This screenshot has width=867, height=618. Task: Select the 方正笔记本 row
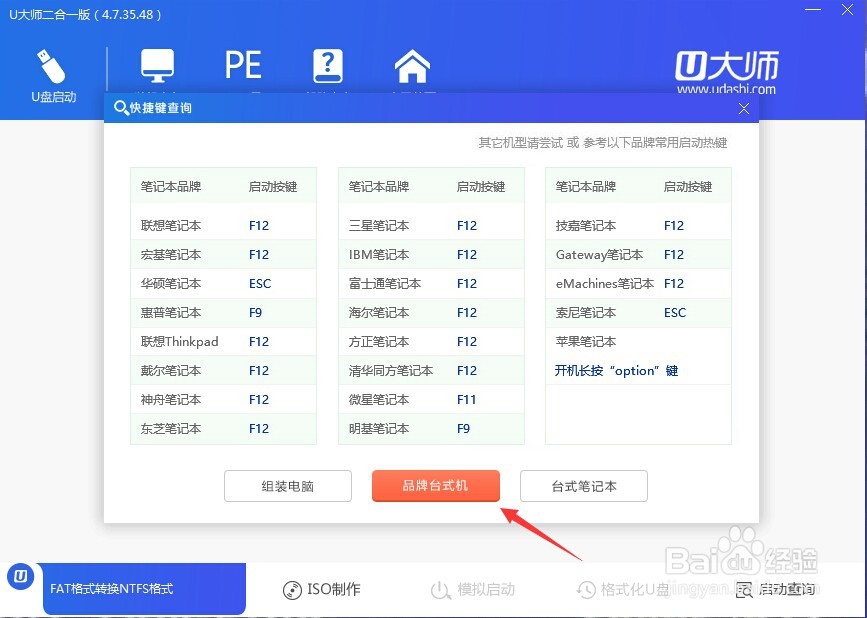pyautogui.click(x=431, y=342)
